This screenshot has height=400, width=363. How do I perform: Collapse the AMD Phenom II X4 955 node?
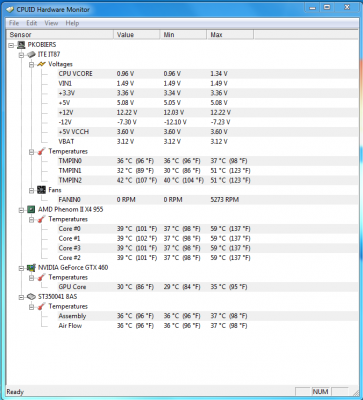22,210
